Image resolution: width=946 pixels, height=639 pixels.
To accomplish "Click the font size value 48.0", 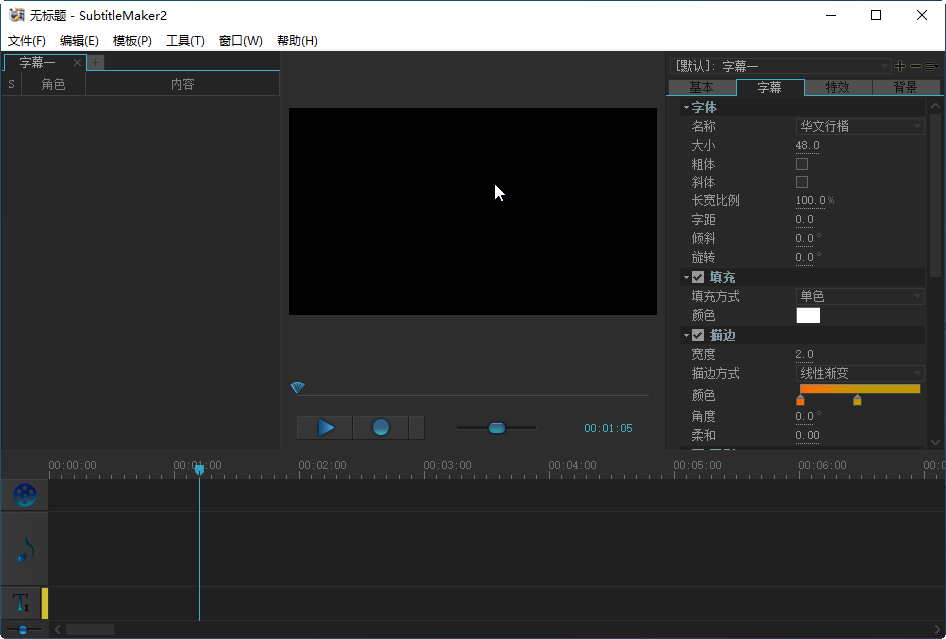I will pos(807,145).
